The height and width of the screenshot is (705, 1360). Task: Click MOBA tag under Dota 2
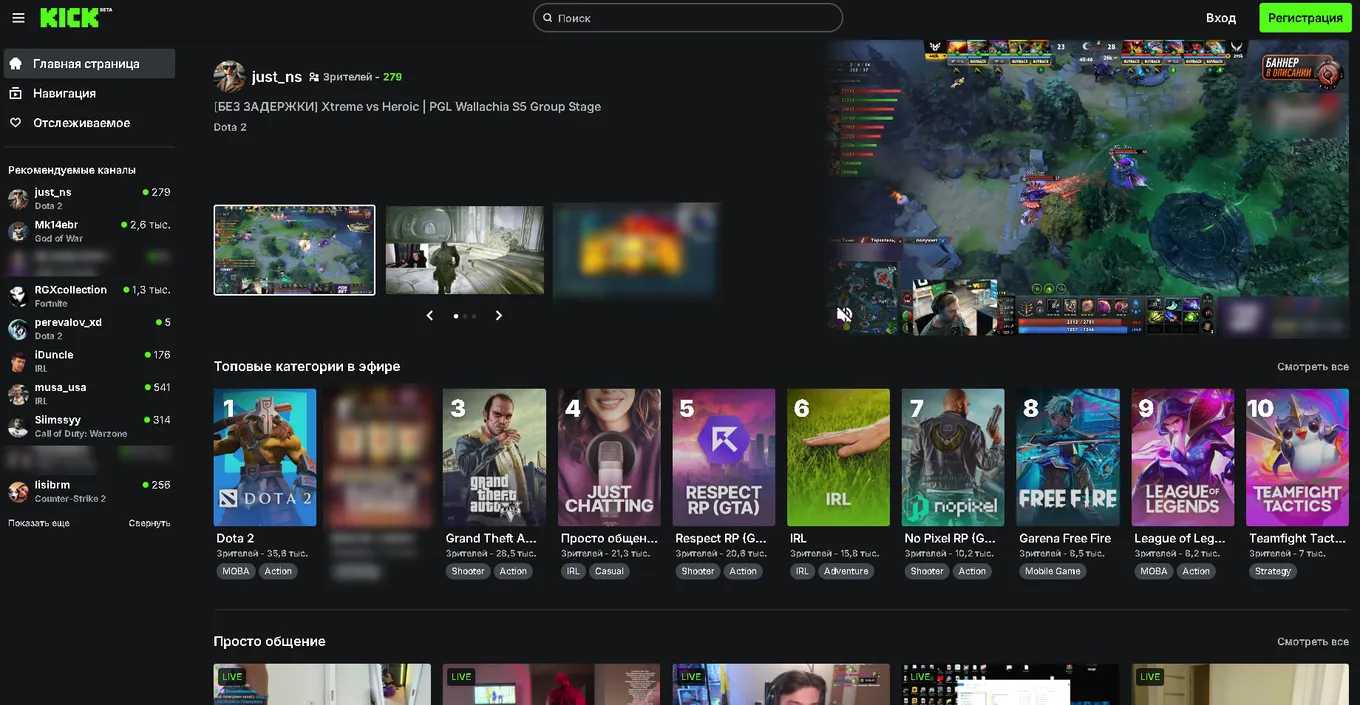[x=236, y=571]
